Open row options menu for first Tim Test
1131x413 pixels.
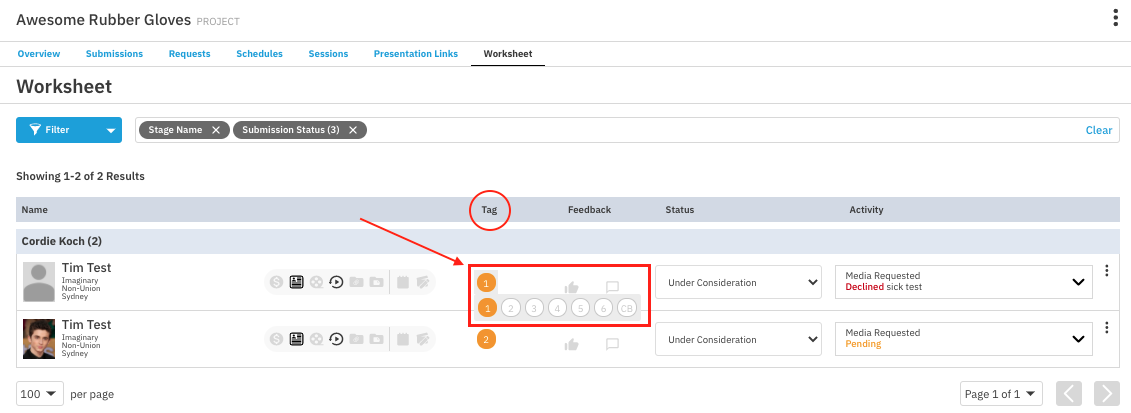1106,271
